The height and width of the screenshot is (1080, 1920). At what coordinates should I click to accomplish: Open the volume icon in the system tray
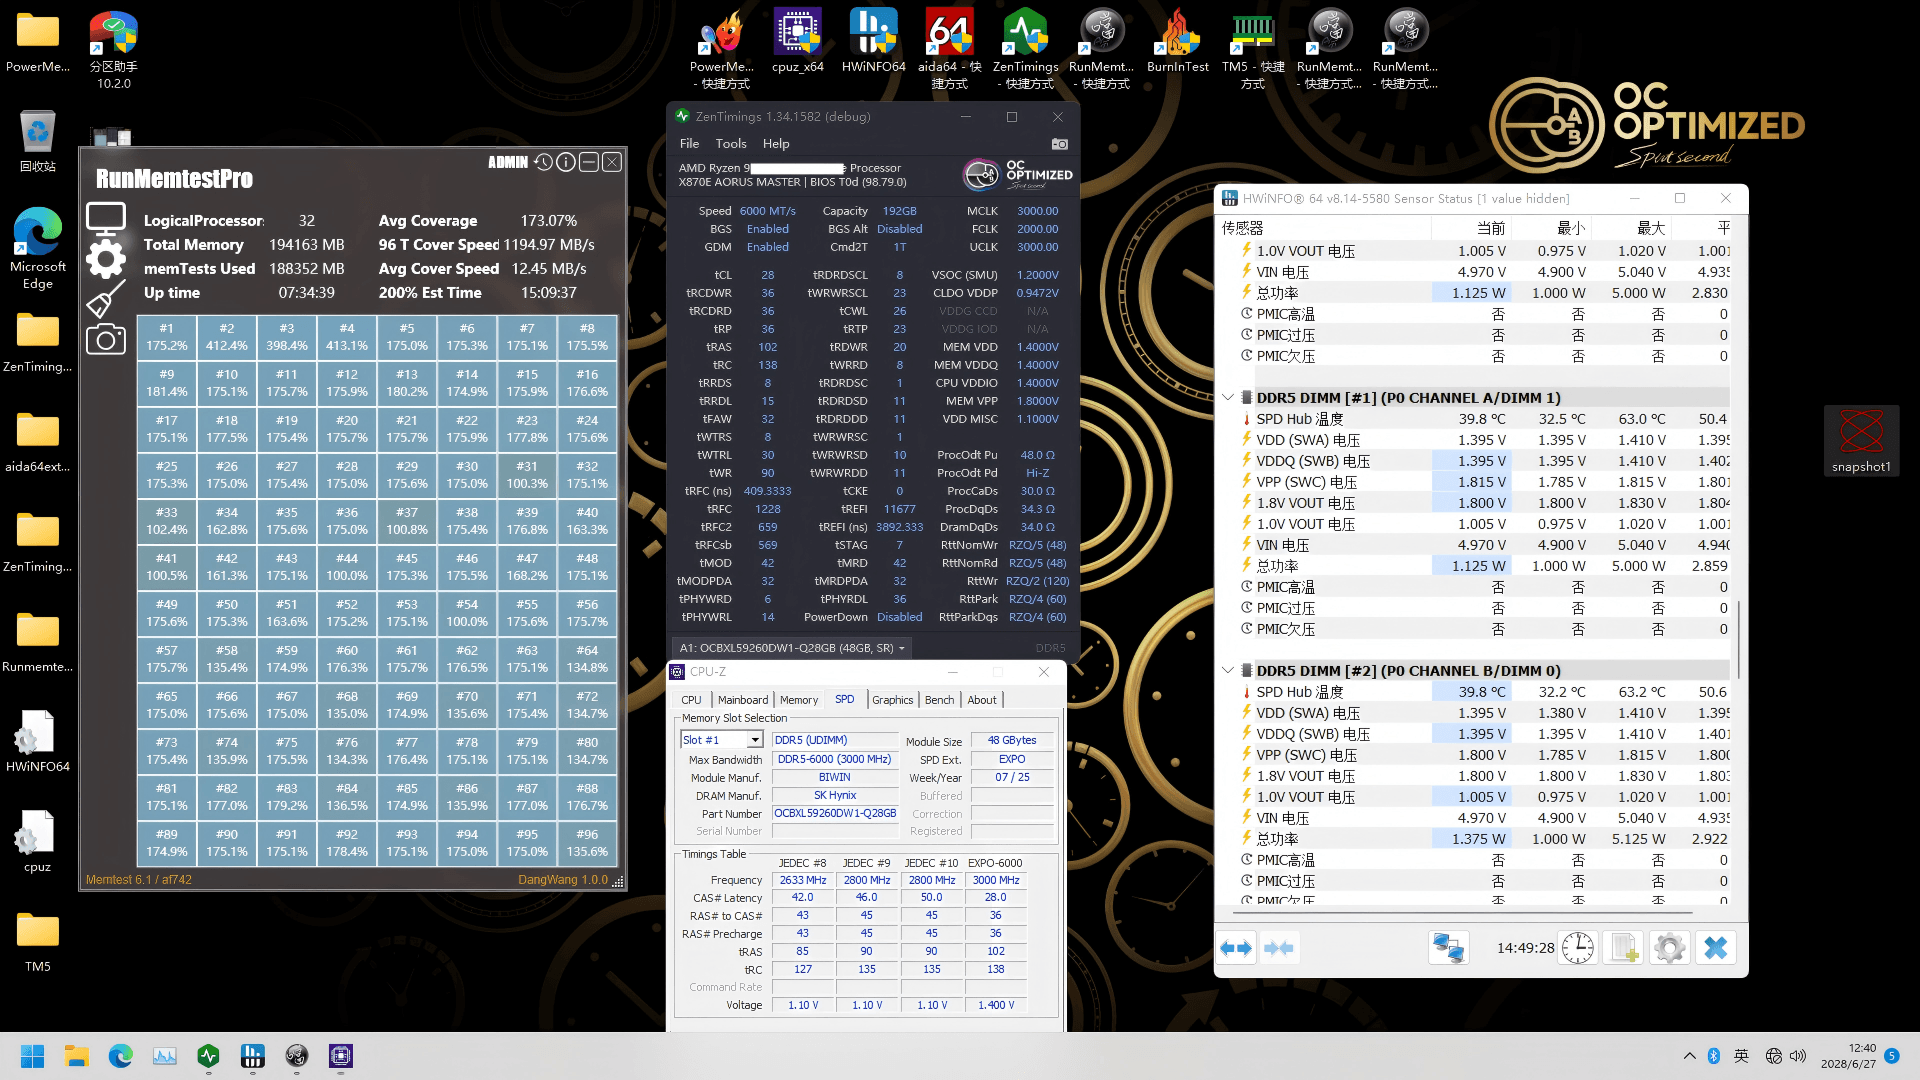[x=1799, y=1055]
